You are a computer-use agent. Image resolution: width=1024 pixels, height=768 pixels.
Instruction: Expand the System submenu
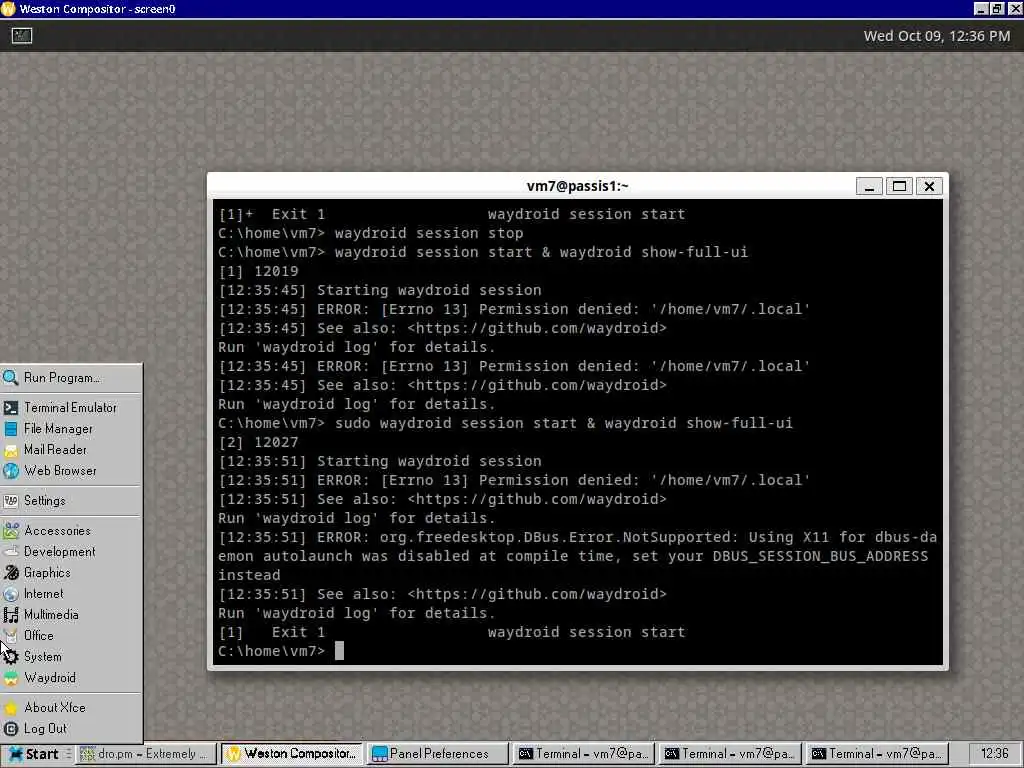pyautogui.click(x=71, y=656)
